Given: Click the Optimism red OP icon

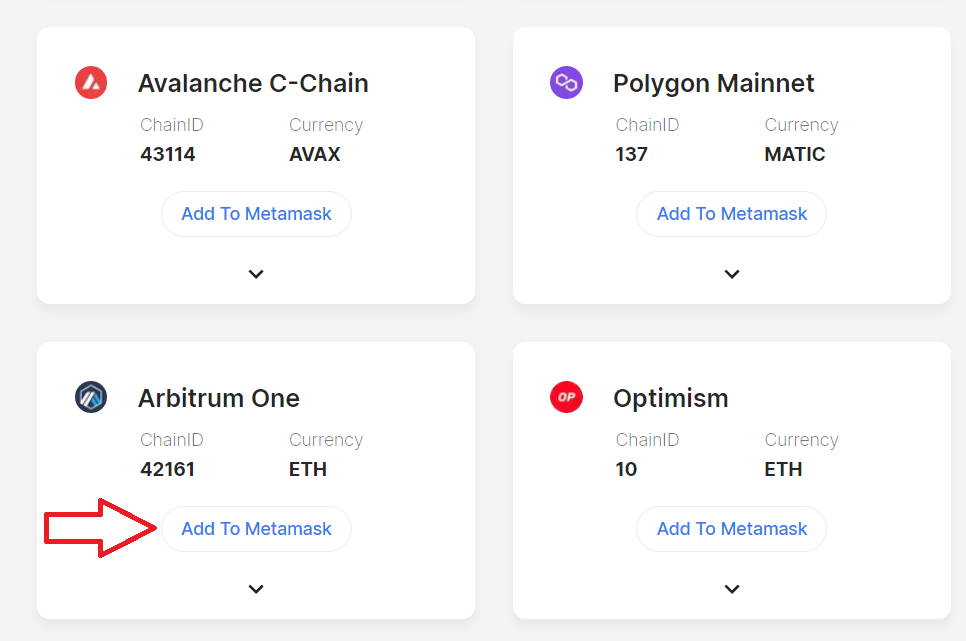Looking at the screenshot, I should [566, 397].
